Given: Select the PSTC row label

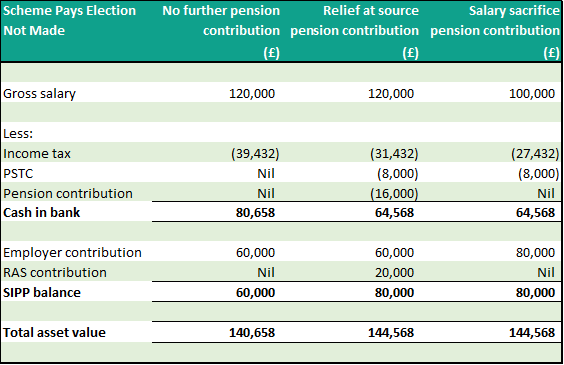Looking at the screenshot, I should pos(18,174).
